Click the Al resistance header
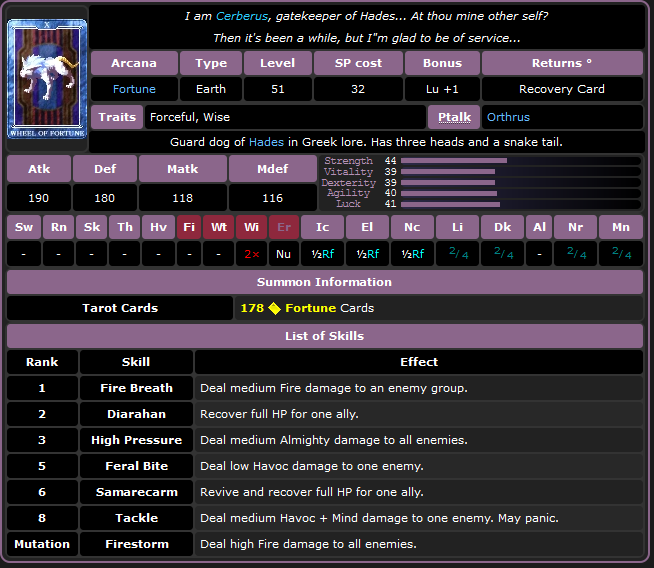 click(539, 227)
